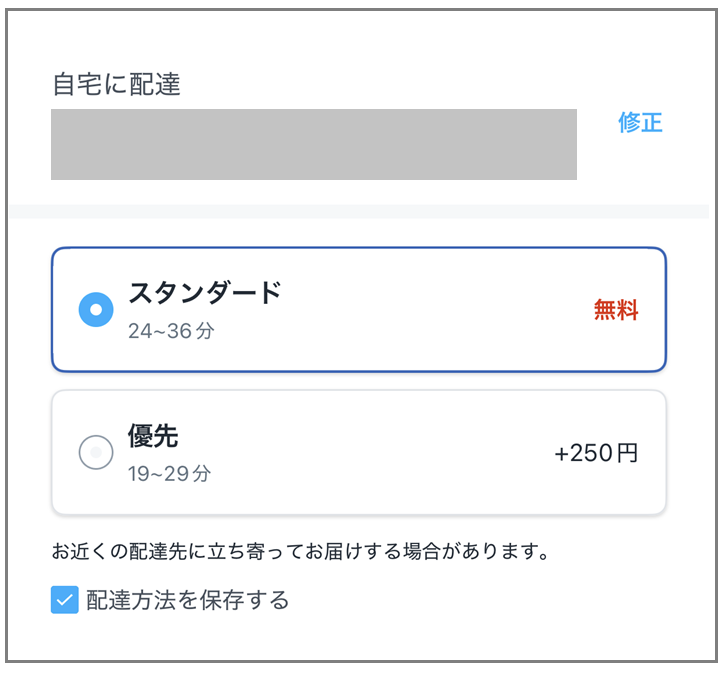Click the blue filled radio dot icon

tap(96, 310)
